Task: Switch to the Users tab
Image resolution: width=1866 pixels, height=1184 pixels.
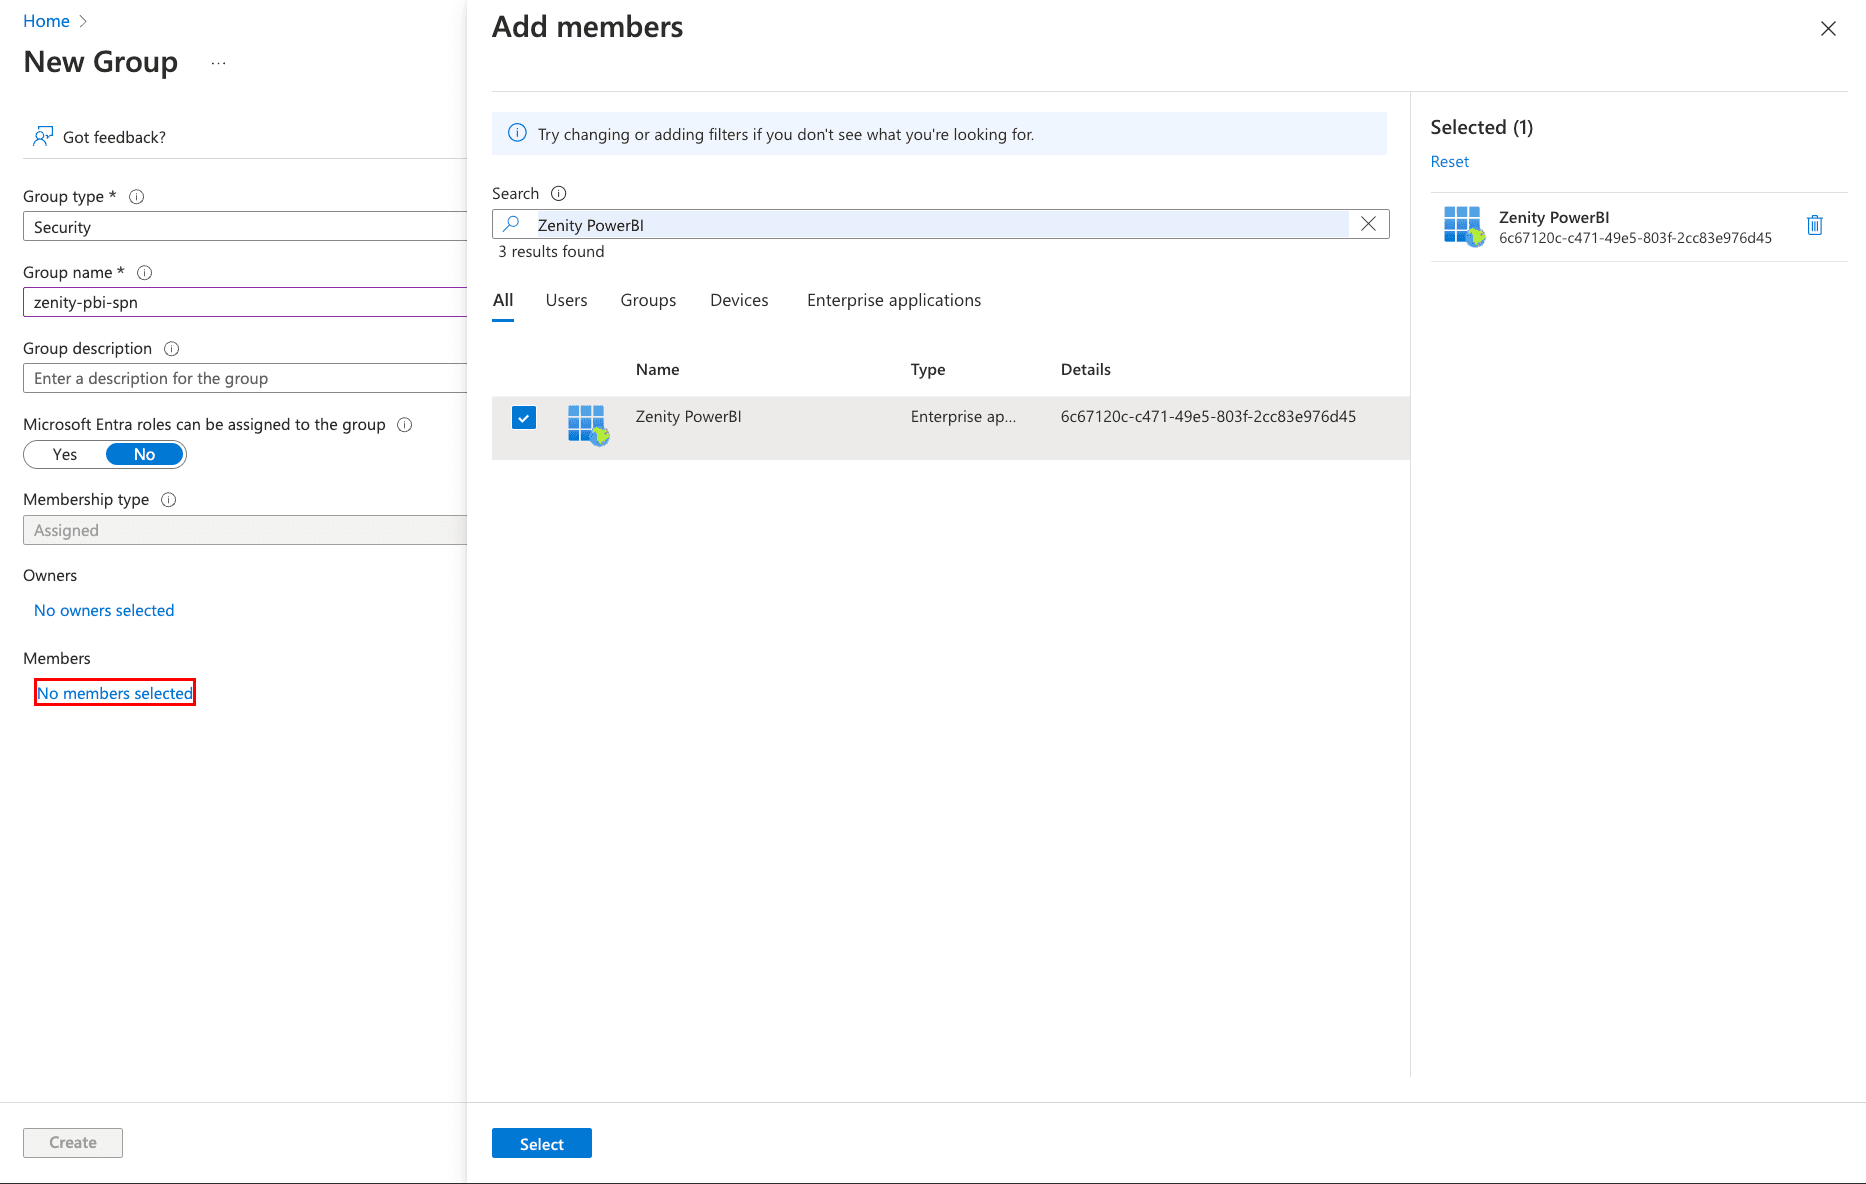Action: click(x=567, y=300)
